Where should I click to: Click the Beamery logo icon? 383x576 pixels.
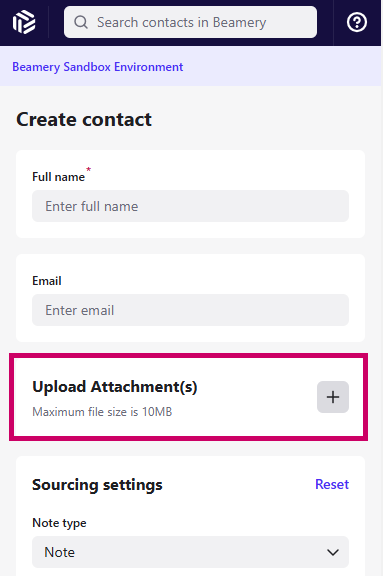24,22
